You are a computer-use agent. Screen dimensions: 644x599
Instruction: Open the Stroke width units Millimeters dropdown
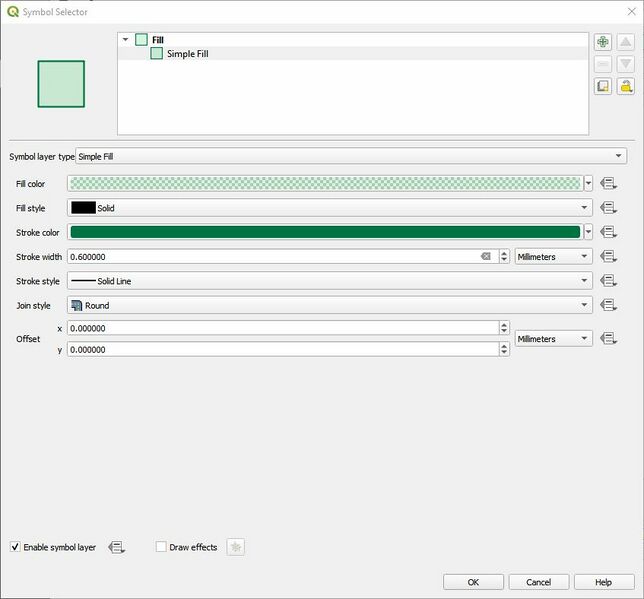click(553, 257)
